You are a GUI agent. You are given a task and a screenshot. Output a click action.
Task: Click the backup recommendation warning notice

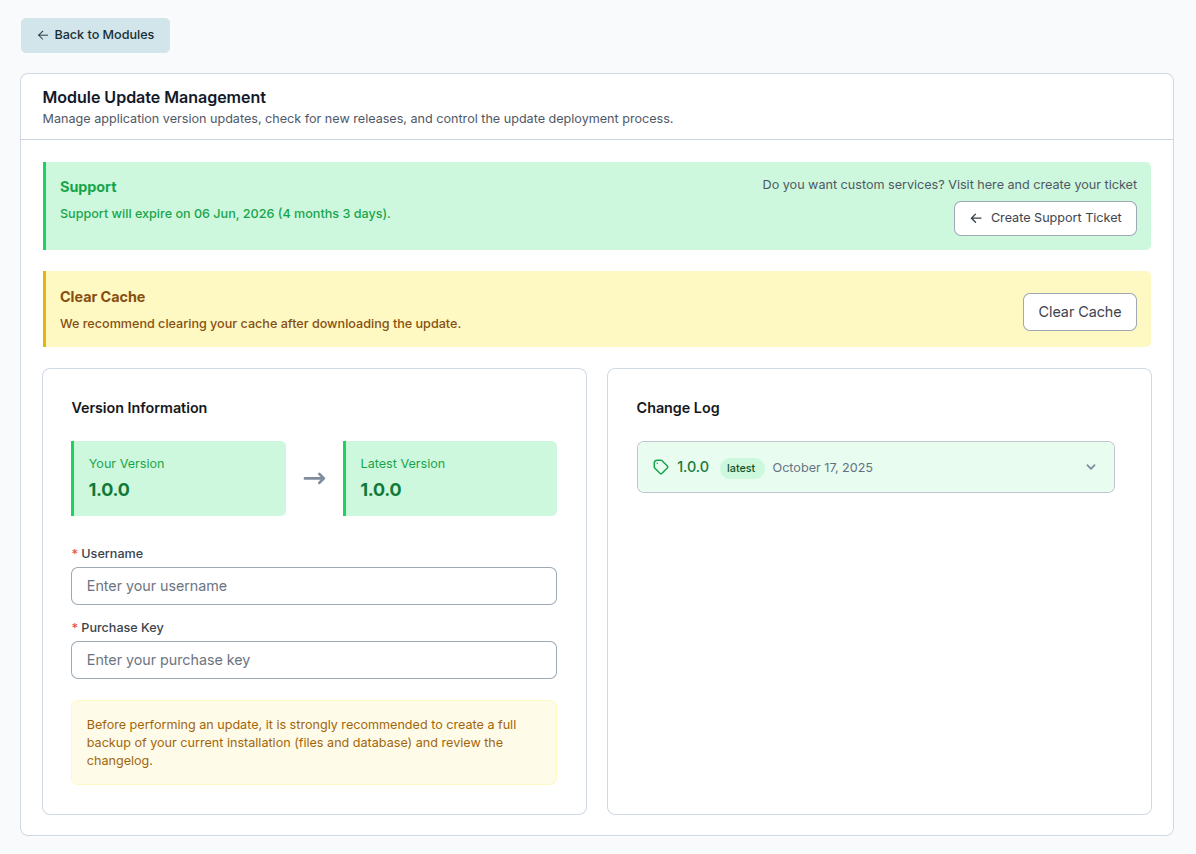(313, 742)
